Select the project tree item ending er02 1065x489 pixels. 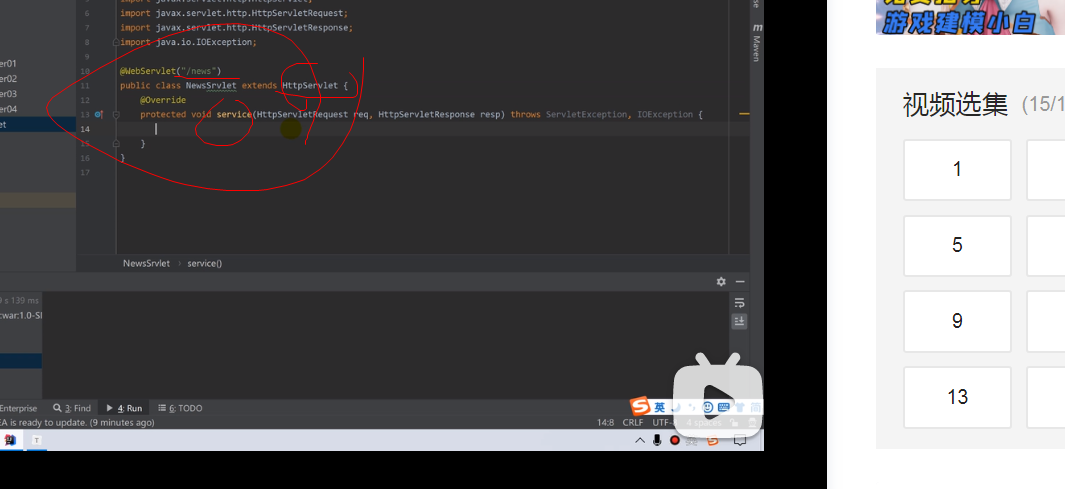coord(9,79)
